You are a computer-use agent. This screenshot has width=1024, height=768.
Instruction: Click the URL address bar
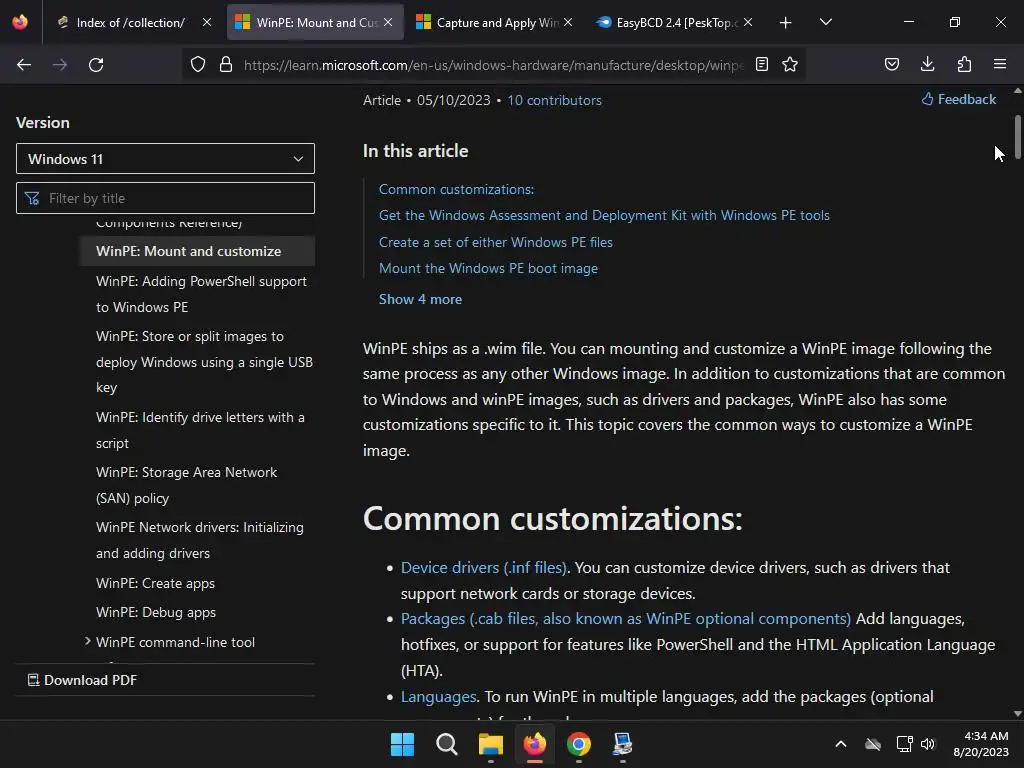(x=493, y=65)
